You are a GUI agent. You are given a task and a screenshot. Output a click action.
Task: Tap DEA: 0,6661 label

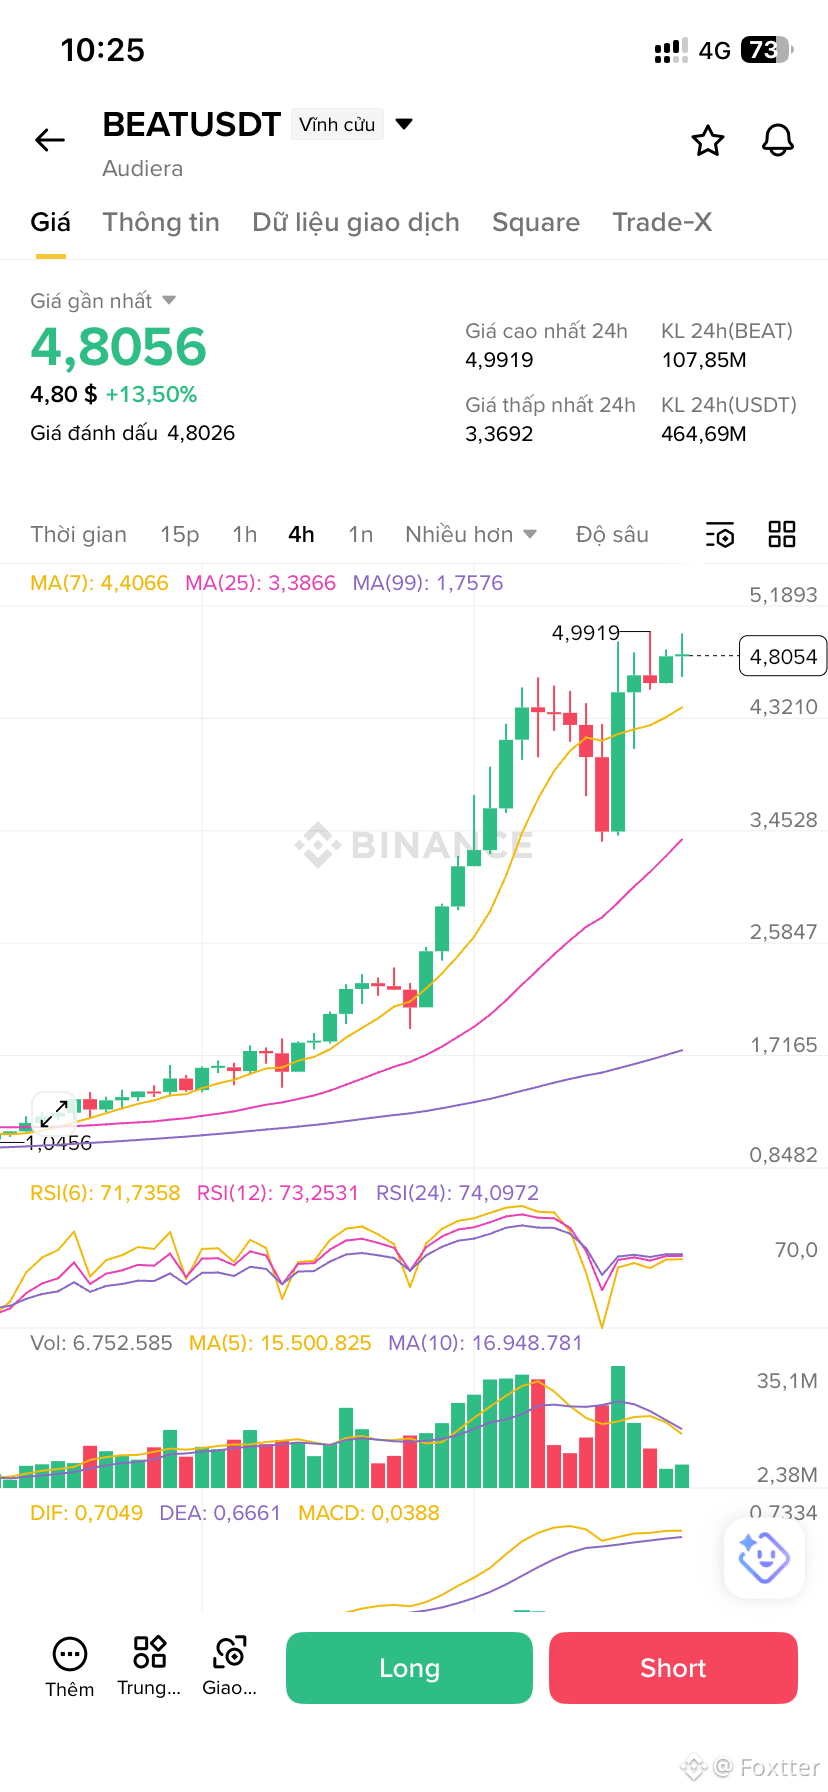click(x=220, y=1513)
